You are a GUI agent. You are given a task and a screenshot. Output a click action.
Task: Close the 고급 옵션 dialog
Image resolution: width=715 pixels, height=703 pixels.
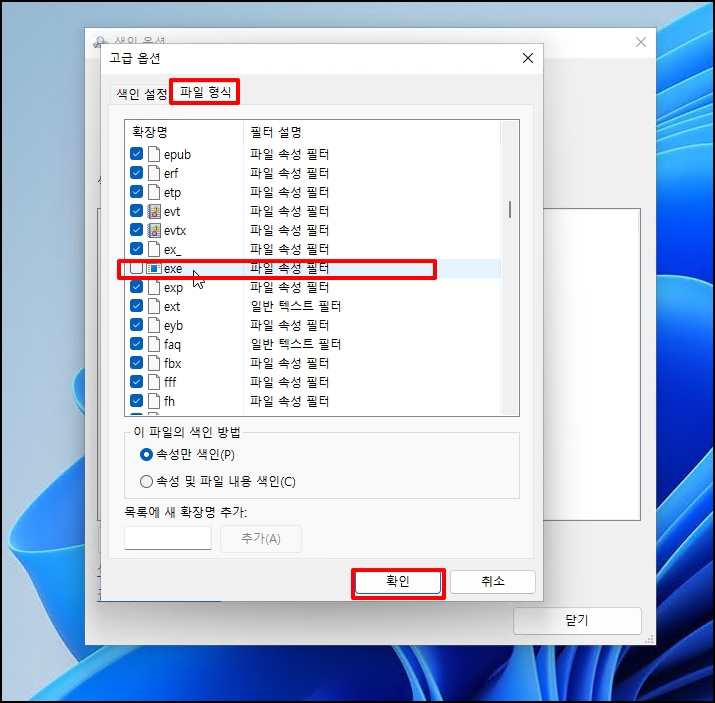tap(528, 58)
